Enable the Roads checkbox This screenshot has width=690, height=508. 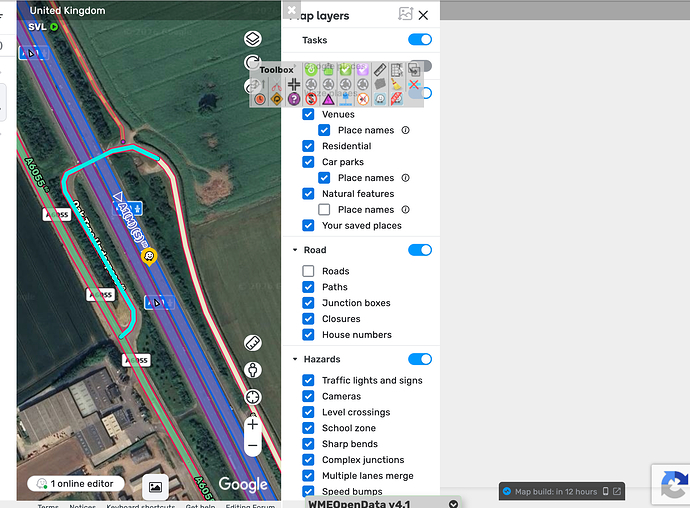(308, 271)
